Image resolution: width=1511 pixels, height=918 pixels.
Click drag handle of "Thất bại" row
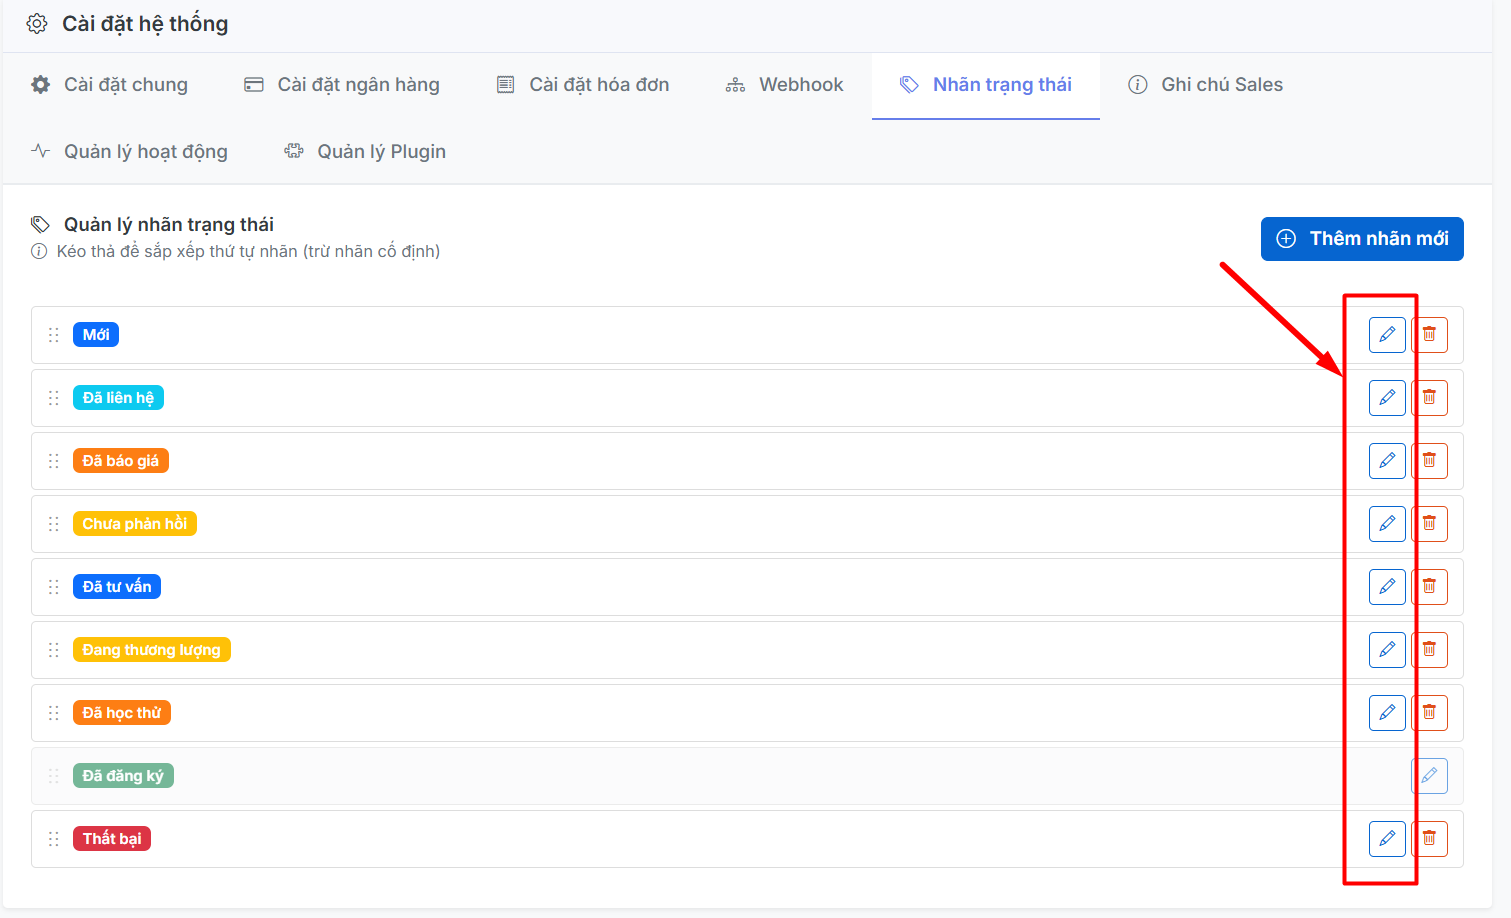(x=54, y=839)
